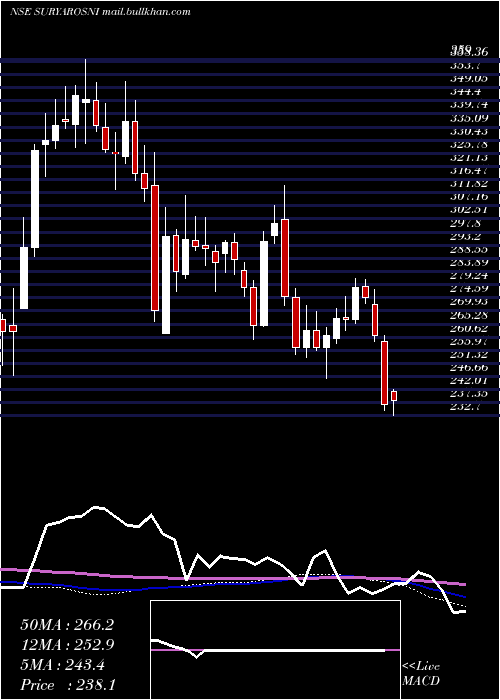Click the 321.13 price label
The height and width of the screenshot is (700, 500).
(468, 158)
